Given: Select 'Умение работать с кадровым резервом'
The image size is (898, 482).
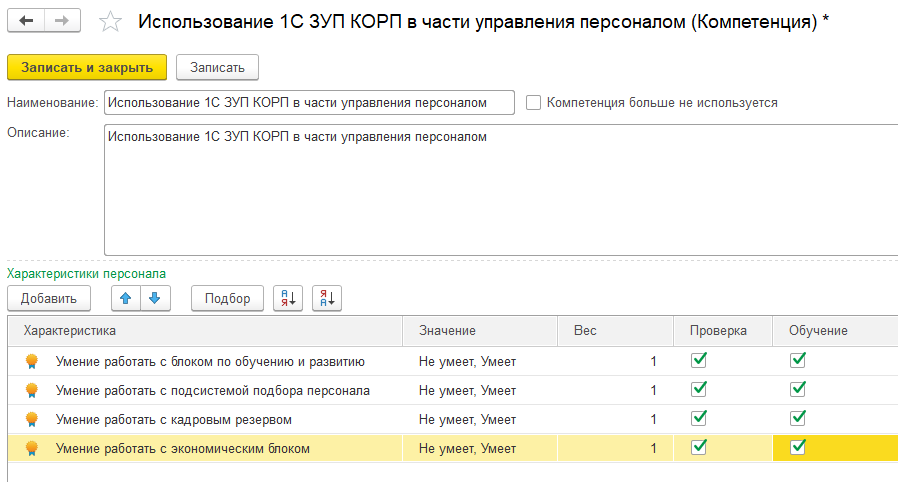Looking at the screenshot, I should tap(174, 420).
